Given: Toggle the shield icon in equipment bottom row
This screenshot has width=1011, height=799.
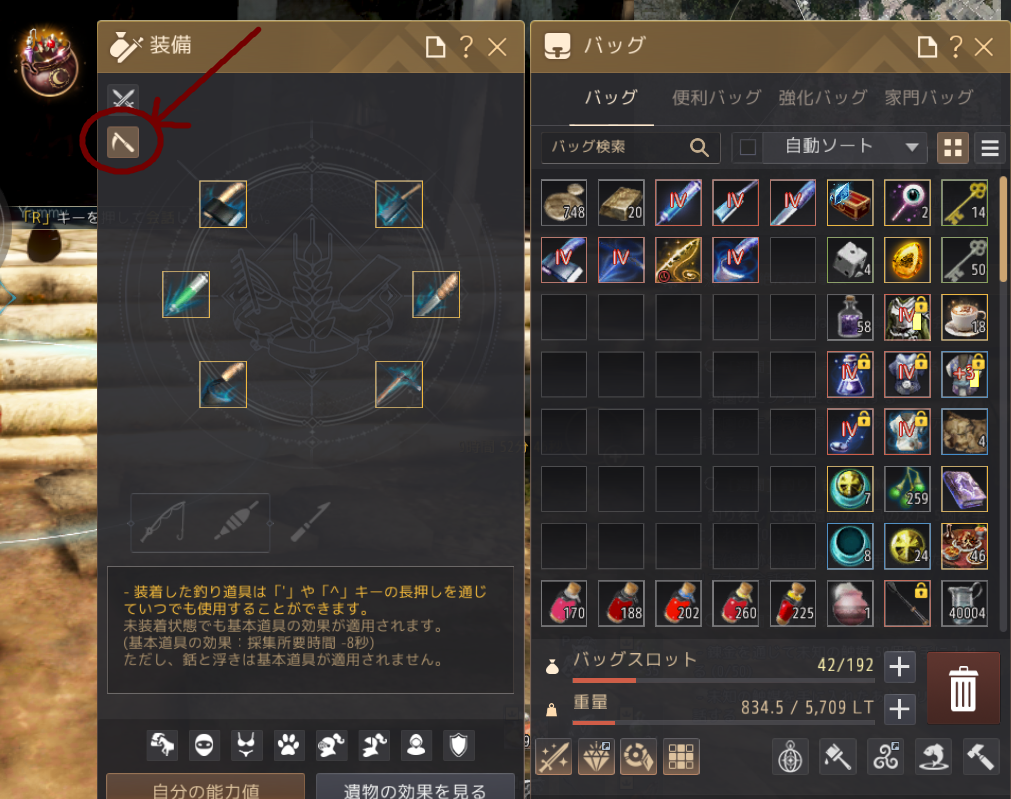Looking at the screenshot, I should (x=458, y=745).
